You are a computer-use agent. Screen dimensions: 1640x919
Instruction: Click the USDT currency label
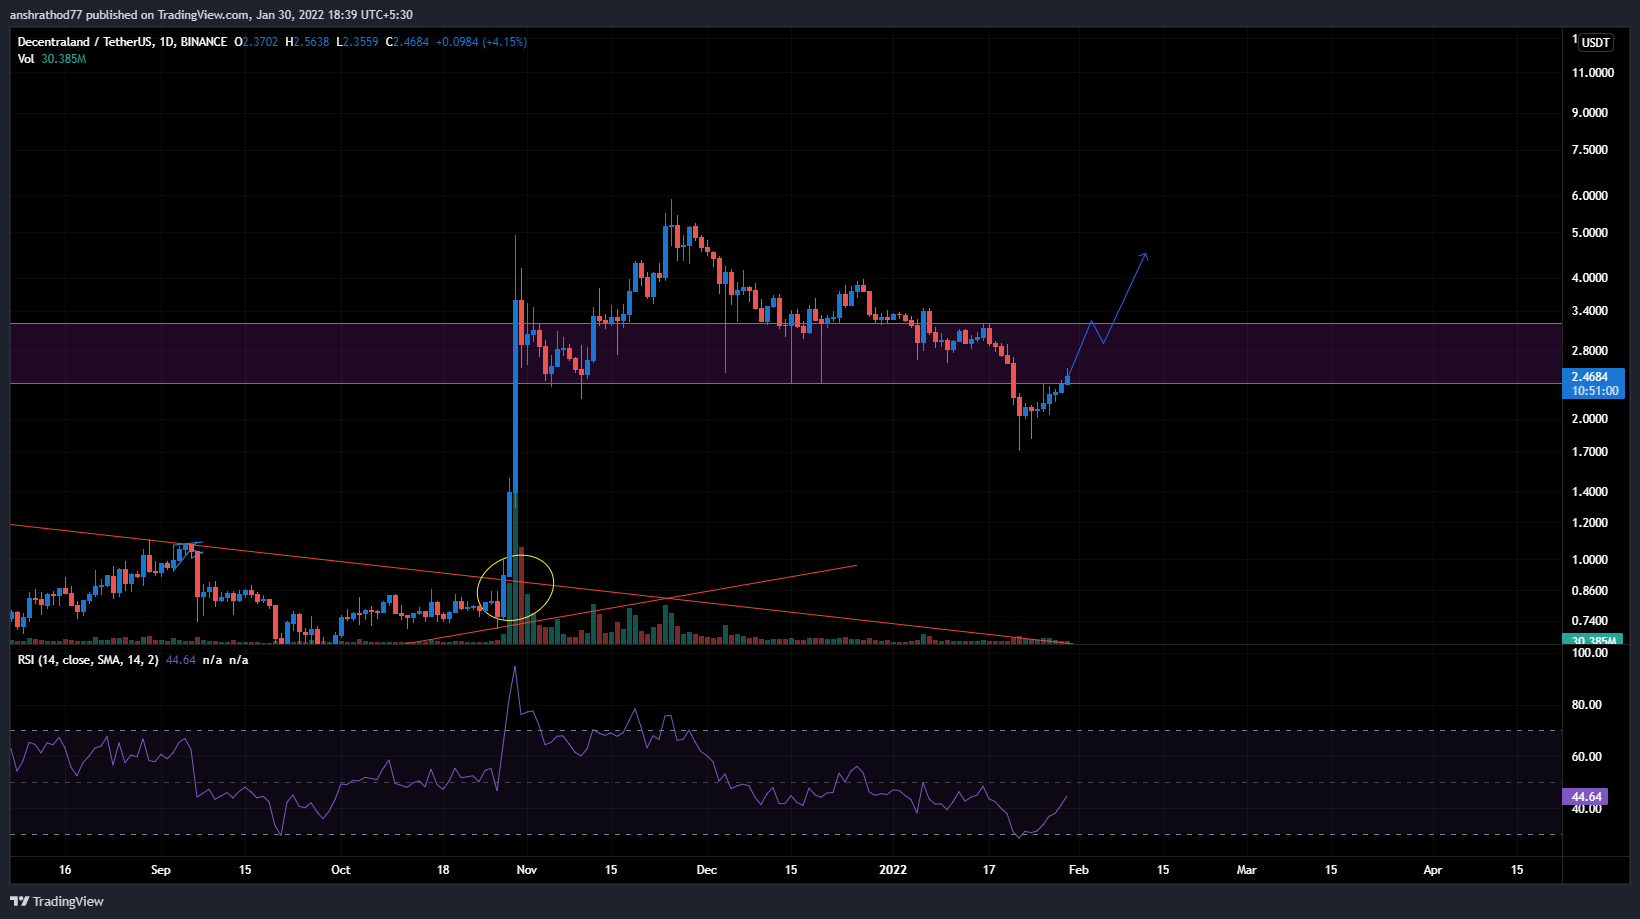(x=1596, y=42)
